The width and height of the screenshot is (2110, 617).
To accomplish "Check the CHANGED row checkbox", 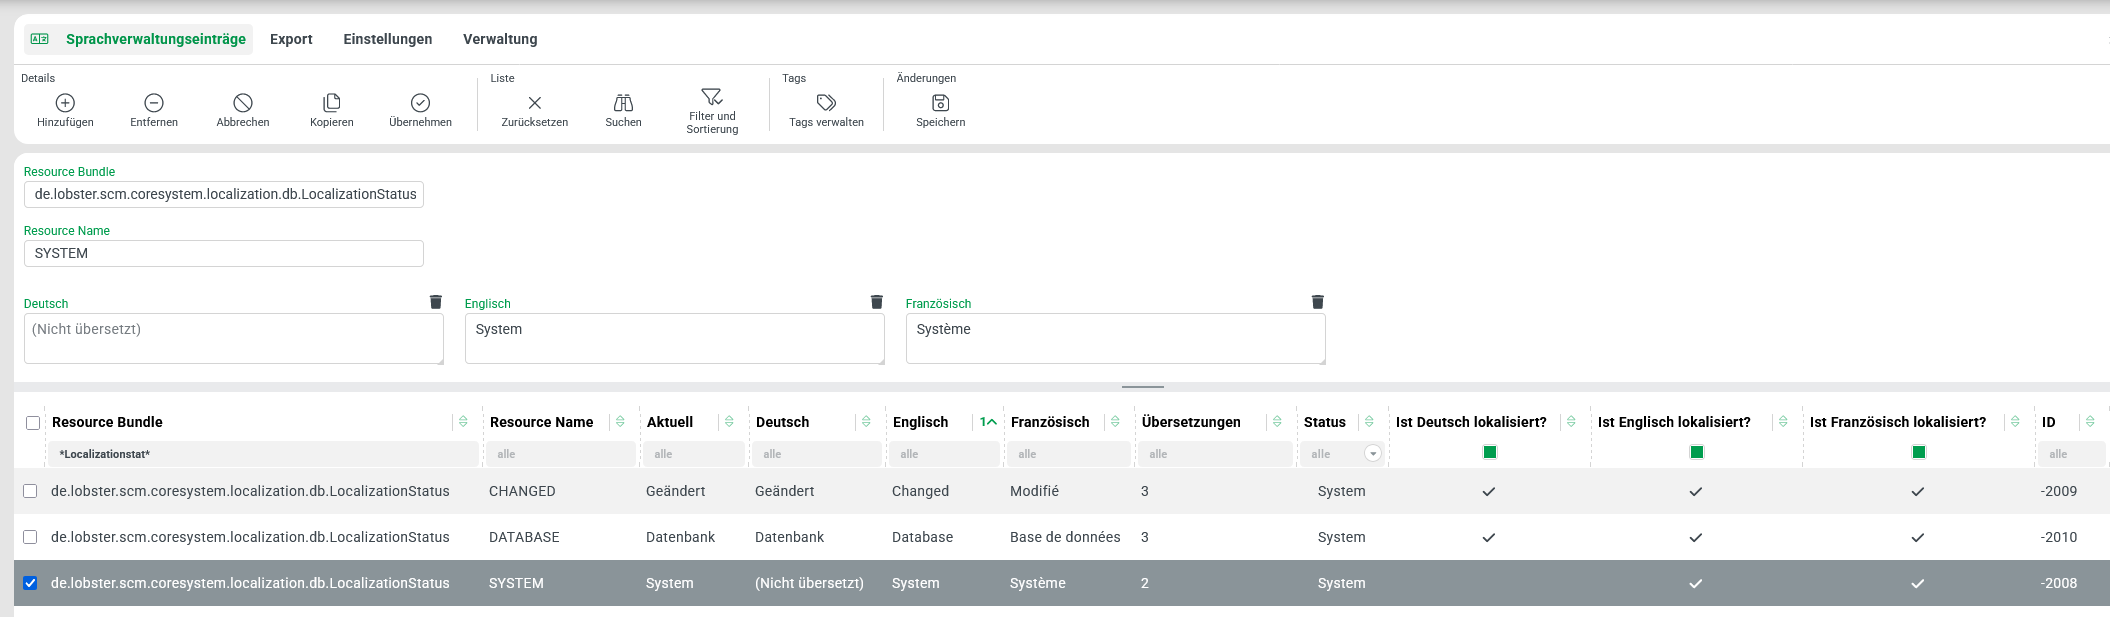I will click(x=30, y=491).
